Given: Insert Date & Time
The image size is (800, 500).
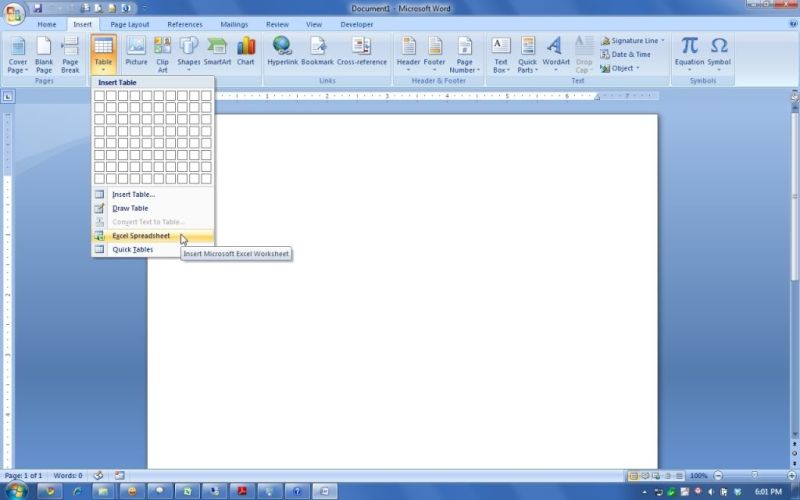Looking at the screenshot, I should pyautogui.click(x=626, y=54).
